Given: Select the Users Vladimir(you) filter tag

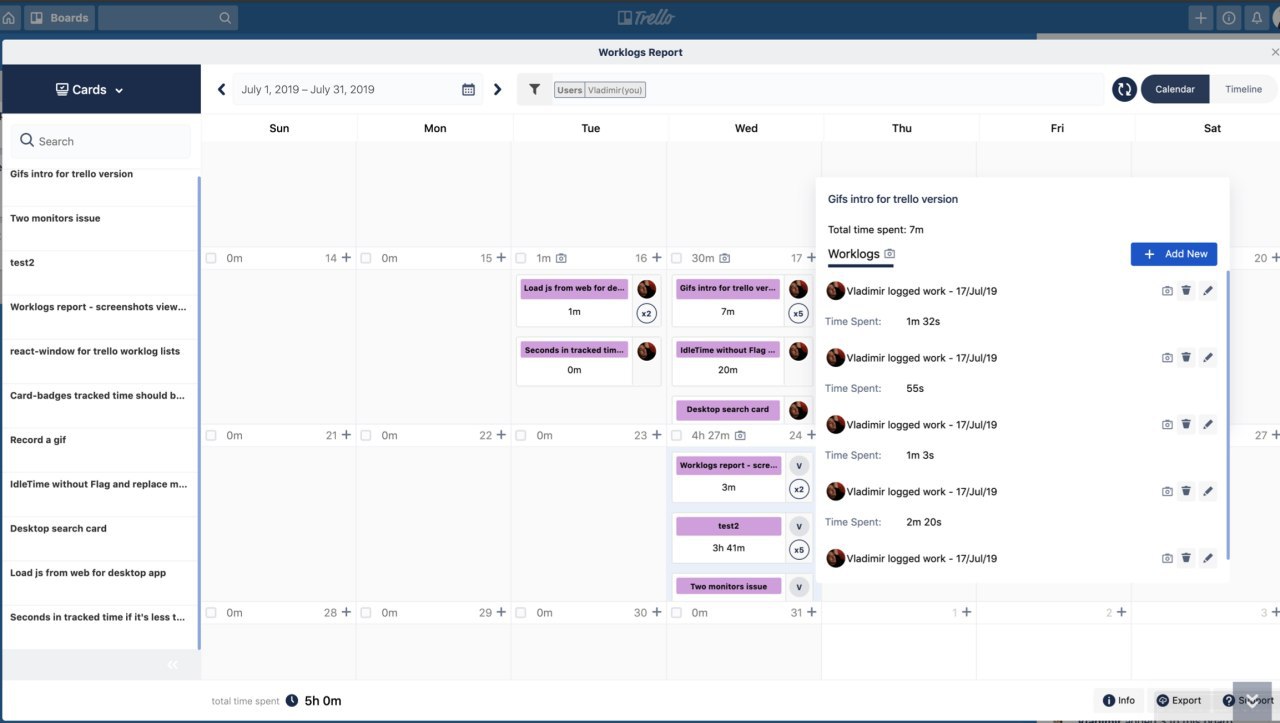Looking at the screenshot, I should coord(600,90).
